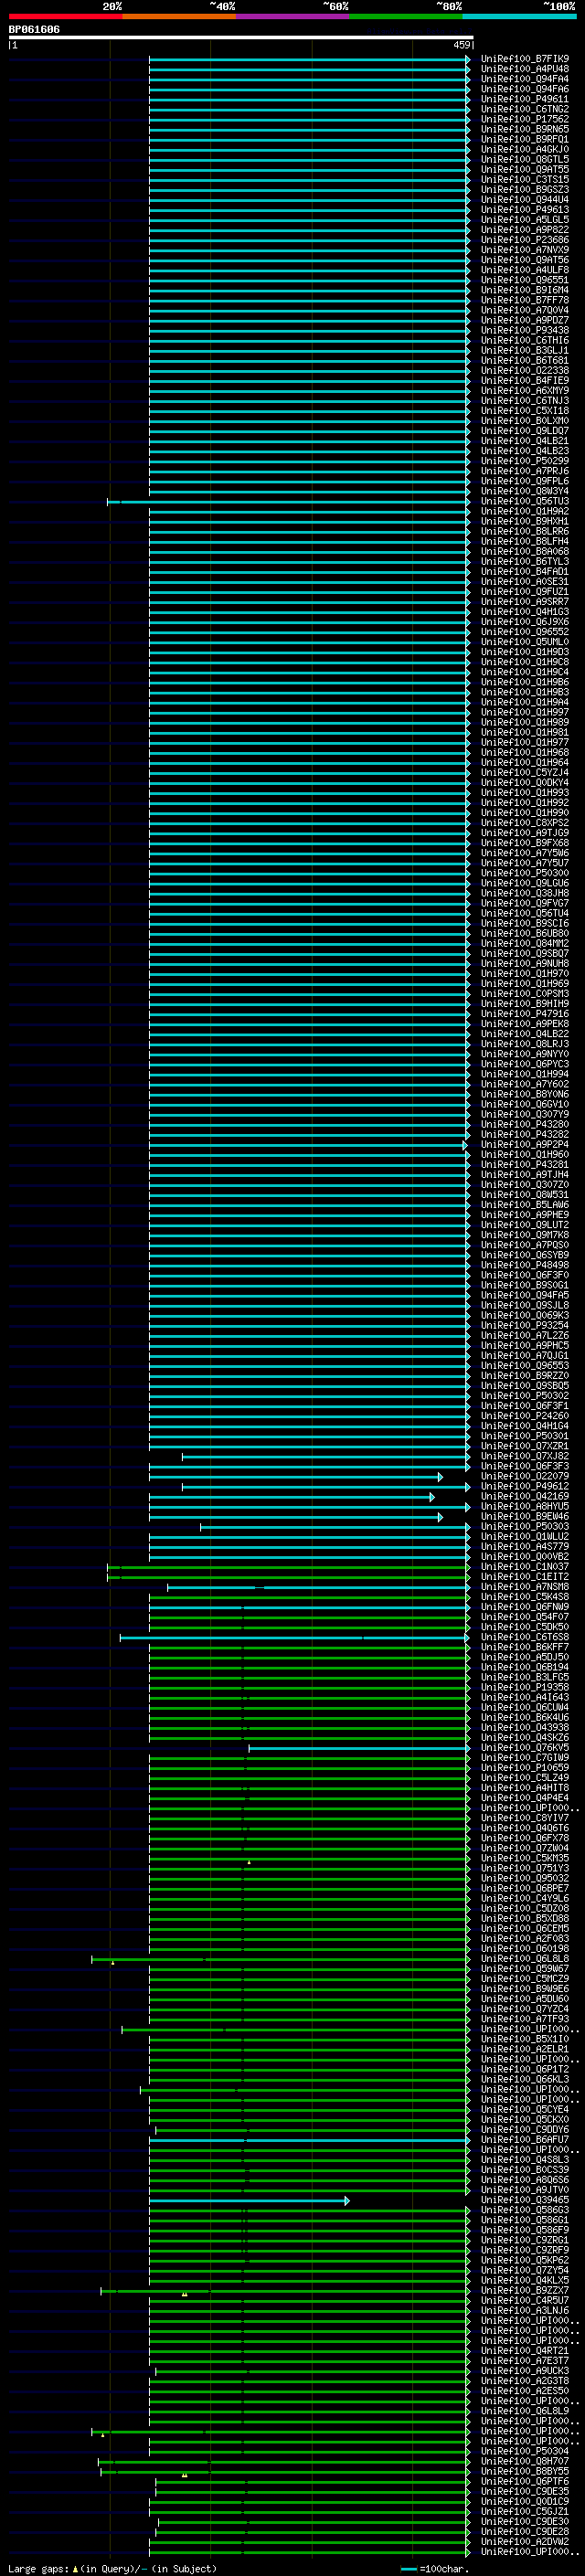
Task: Select hit label UniRef100_Q8W3Y4
Action: [525, 491]
